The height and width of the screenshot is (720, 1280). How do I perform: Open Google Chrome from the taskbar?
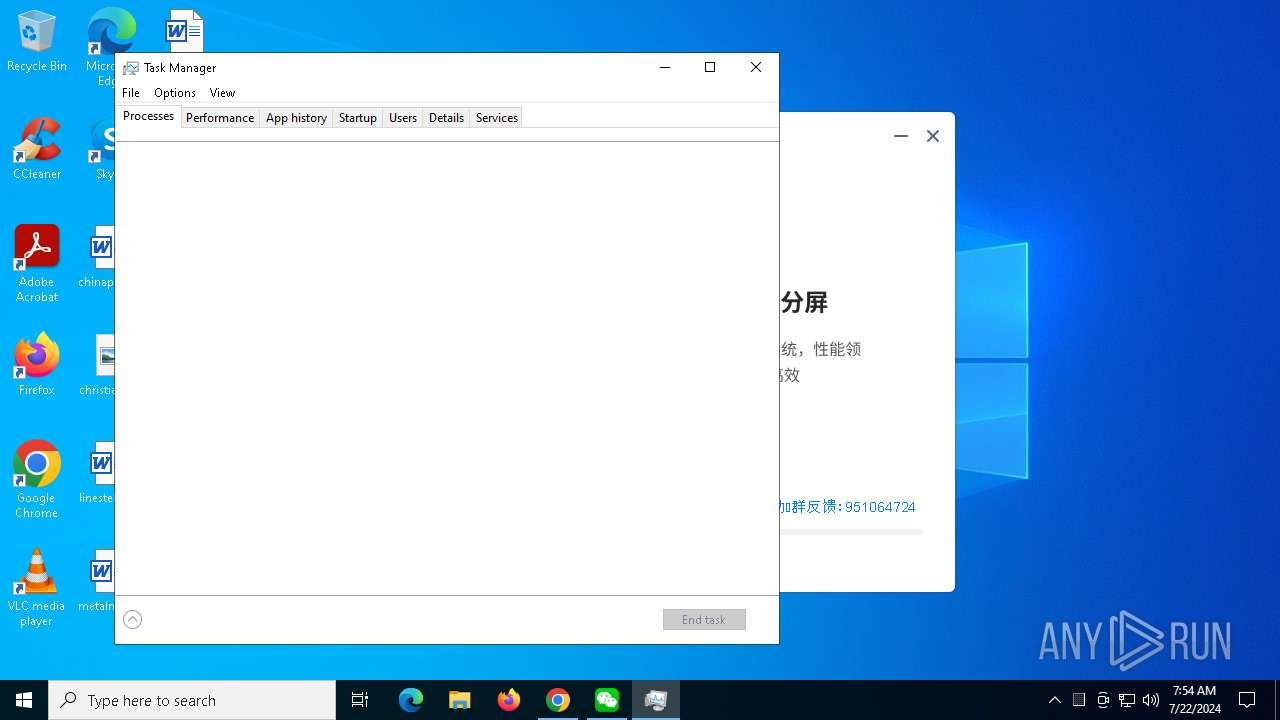(x=558, y=700)
